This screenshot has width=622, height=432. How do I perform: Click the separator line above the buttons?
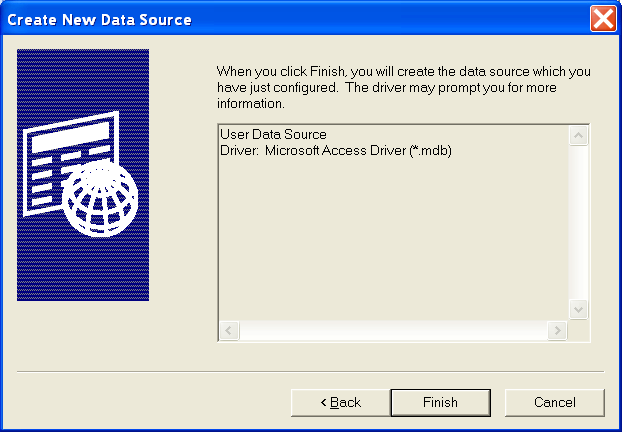(311, 372)
